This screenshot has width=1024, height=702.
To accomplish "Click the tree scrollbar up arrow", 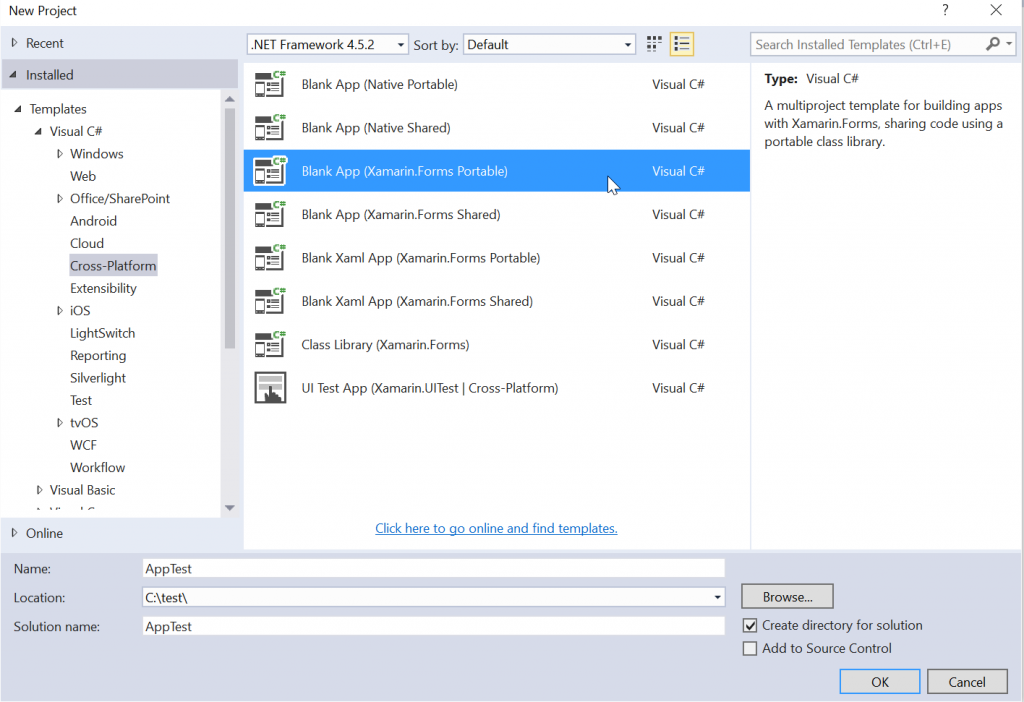I will click(229, 99).
